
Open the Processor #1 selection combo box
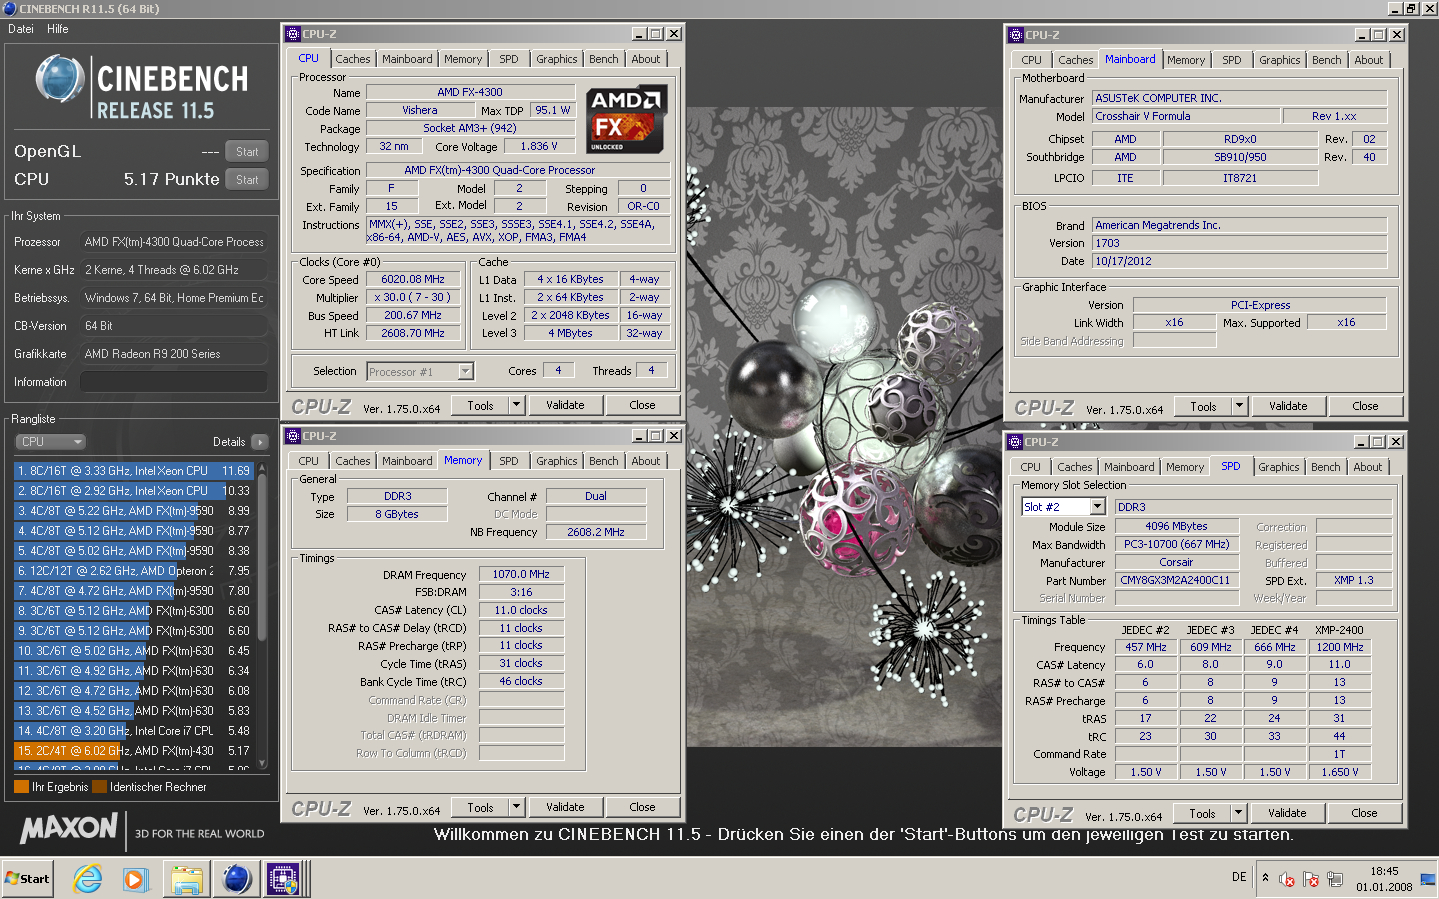click(x=465, y=372)
